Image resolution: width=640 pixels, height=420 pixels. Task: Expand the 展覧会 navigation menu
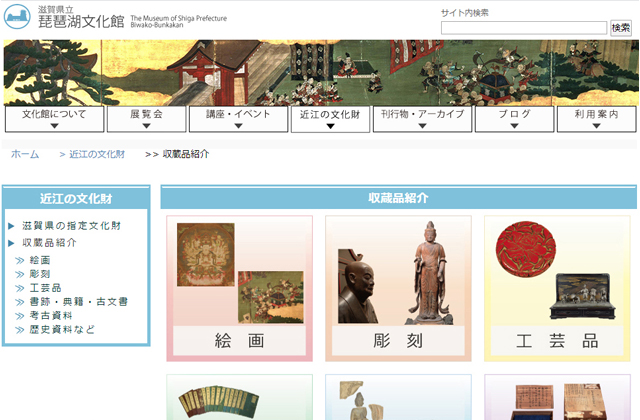click(146, 119)
